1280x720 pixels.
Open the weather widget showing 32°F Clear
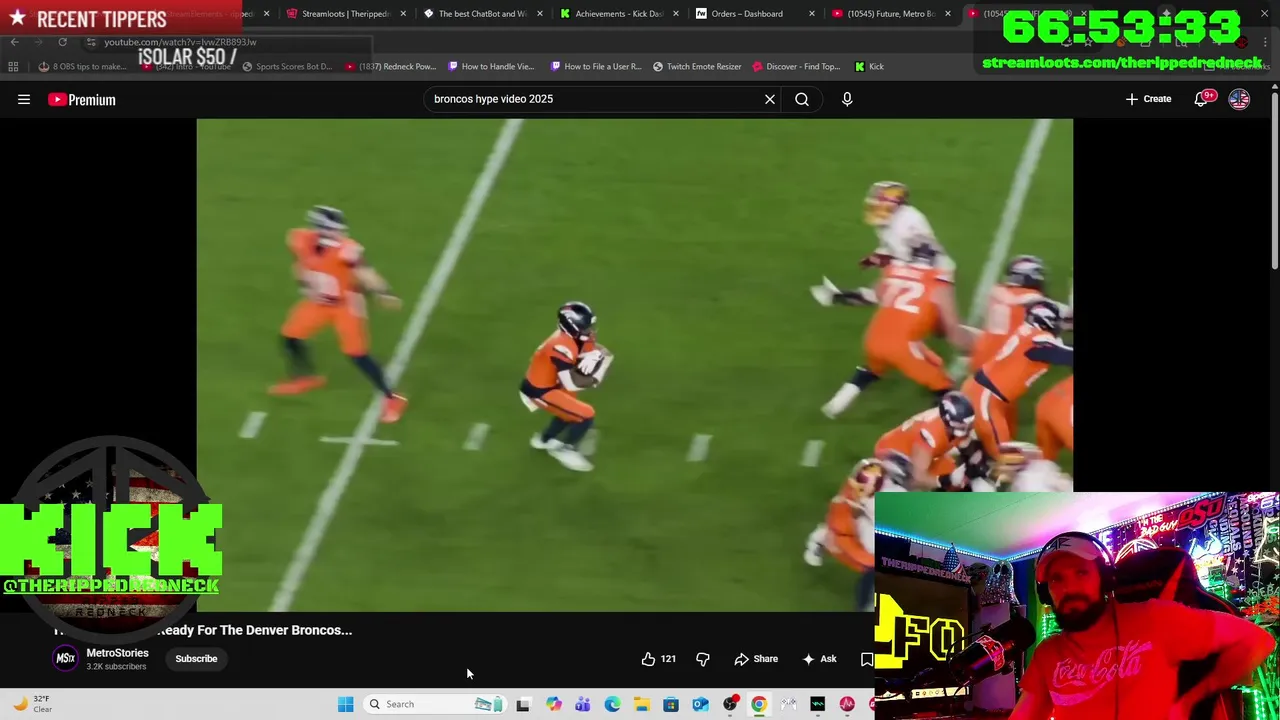point(32,704)
